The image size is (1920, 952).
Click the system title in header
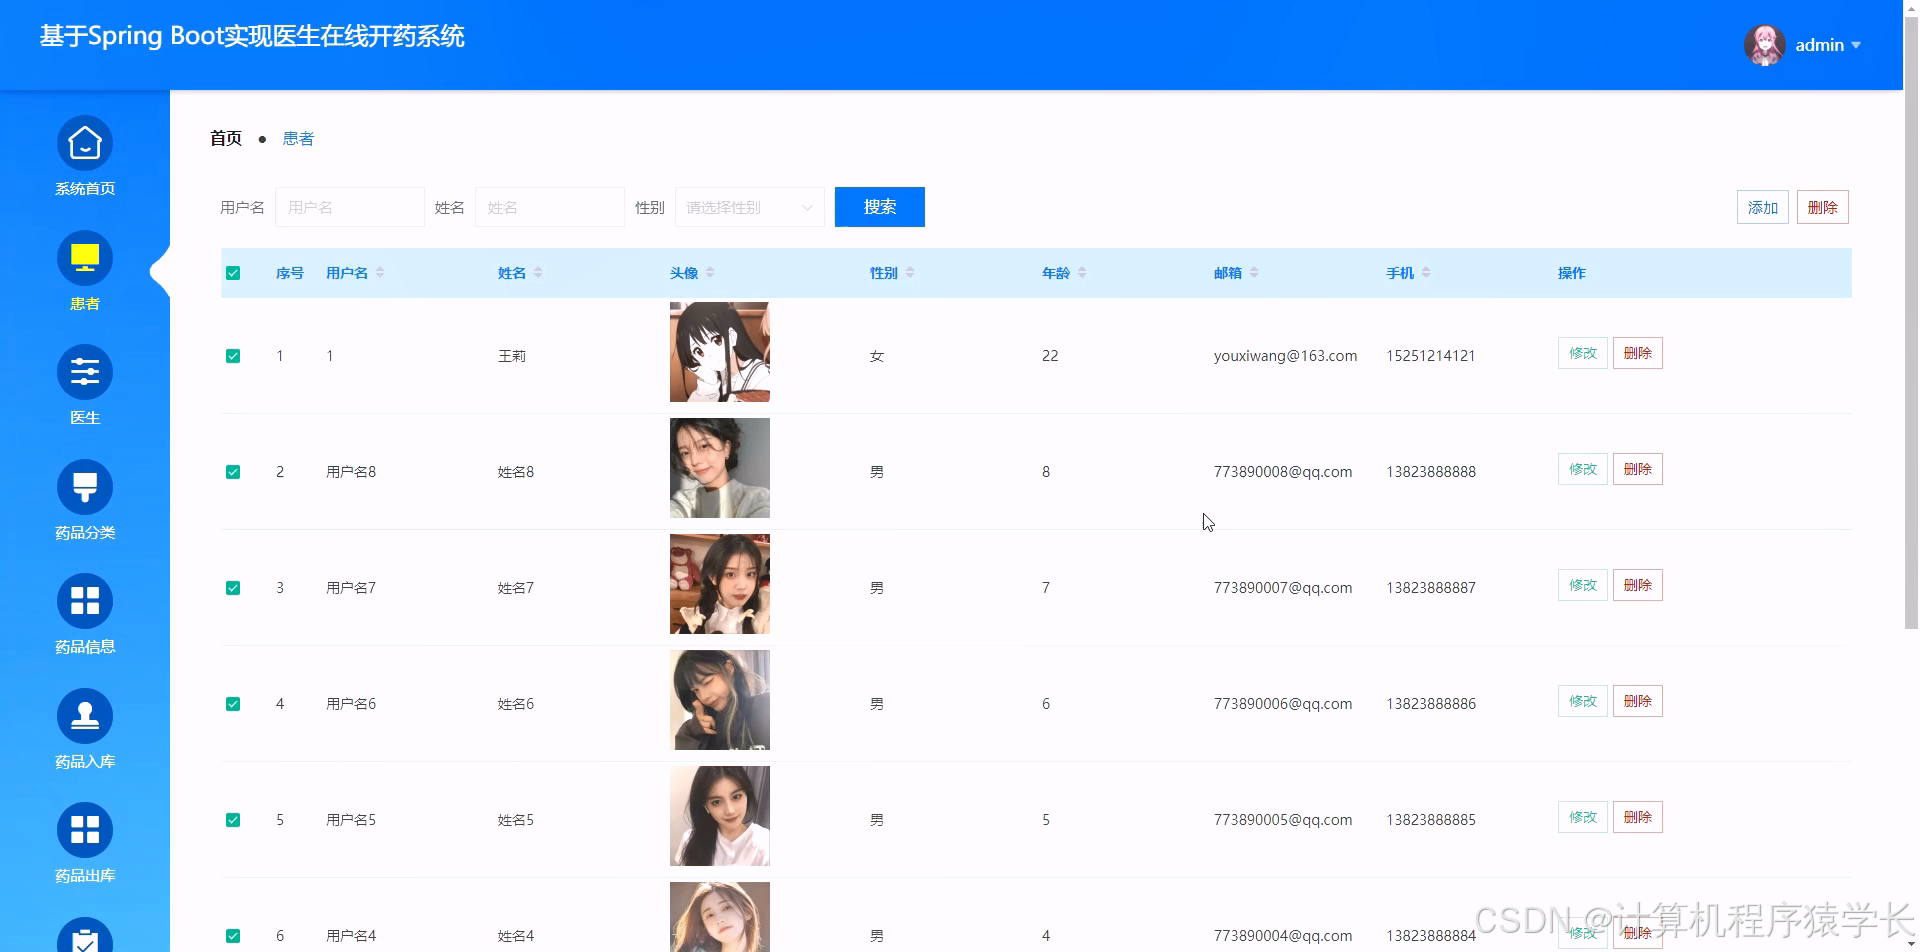point(252,36)
